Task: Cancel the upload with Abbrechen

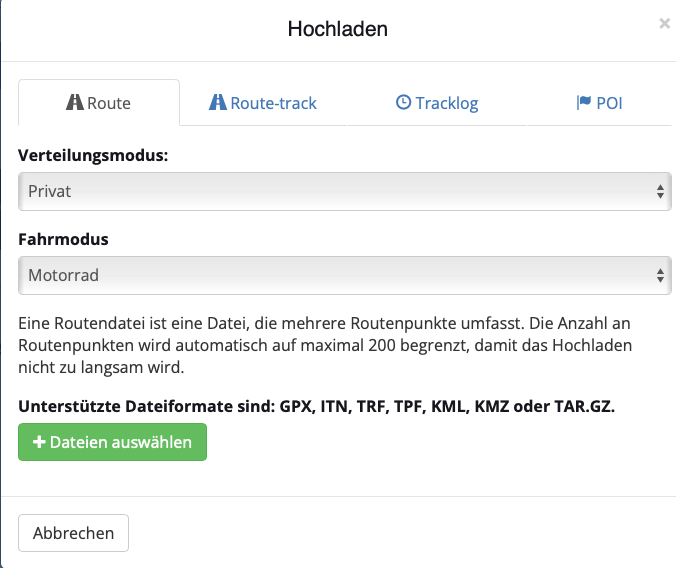Action: 74,533
